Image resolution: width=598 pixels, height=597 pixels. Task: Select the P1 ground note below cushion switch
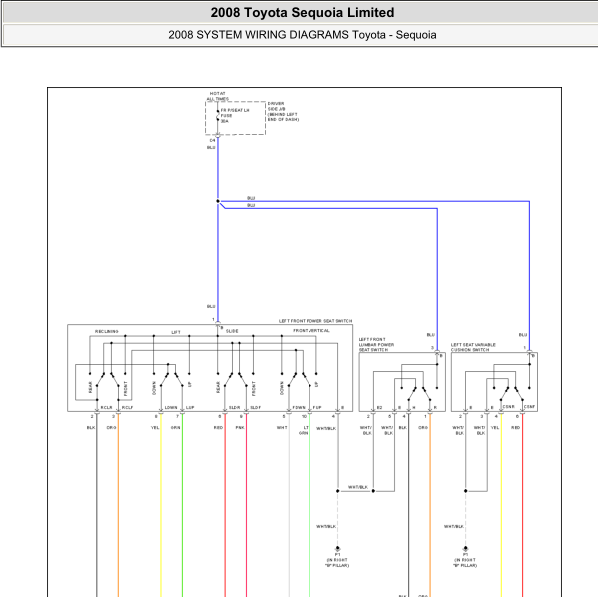465,560
